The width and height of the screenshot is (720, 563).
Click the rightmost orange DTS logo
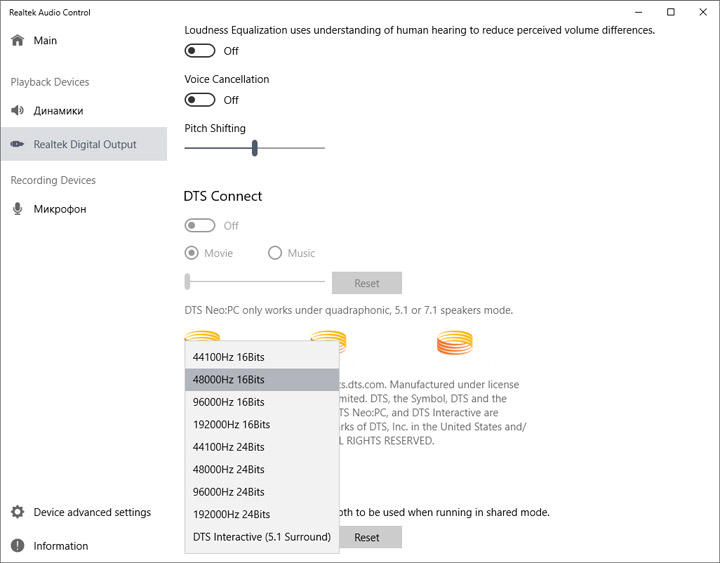click(x=455, y=342)
